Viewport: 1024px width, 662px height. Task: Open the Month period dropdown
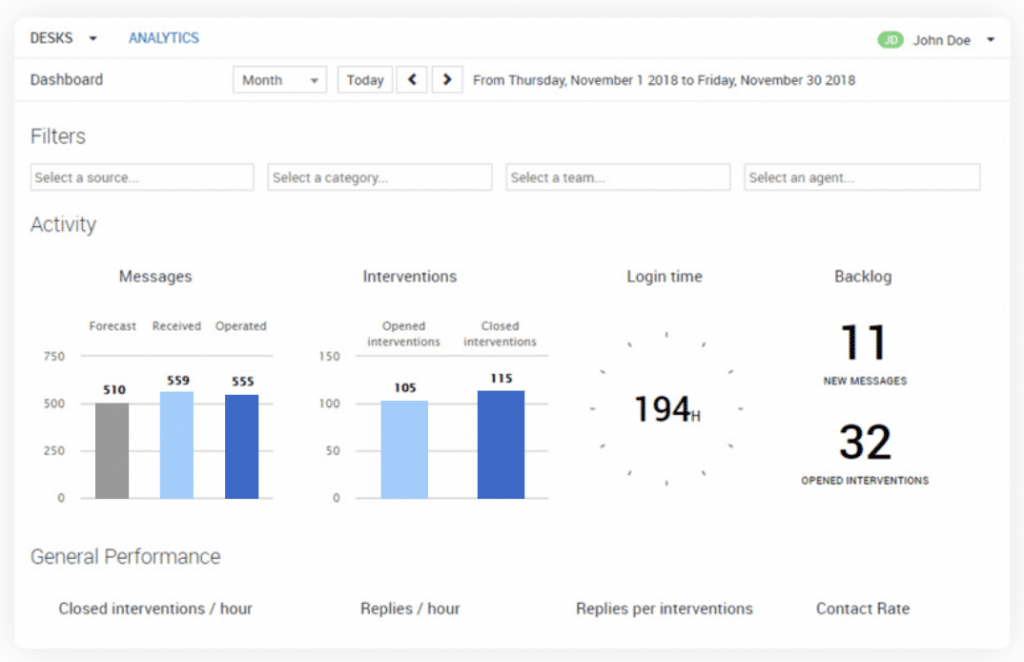pos(280,80)
